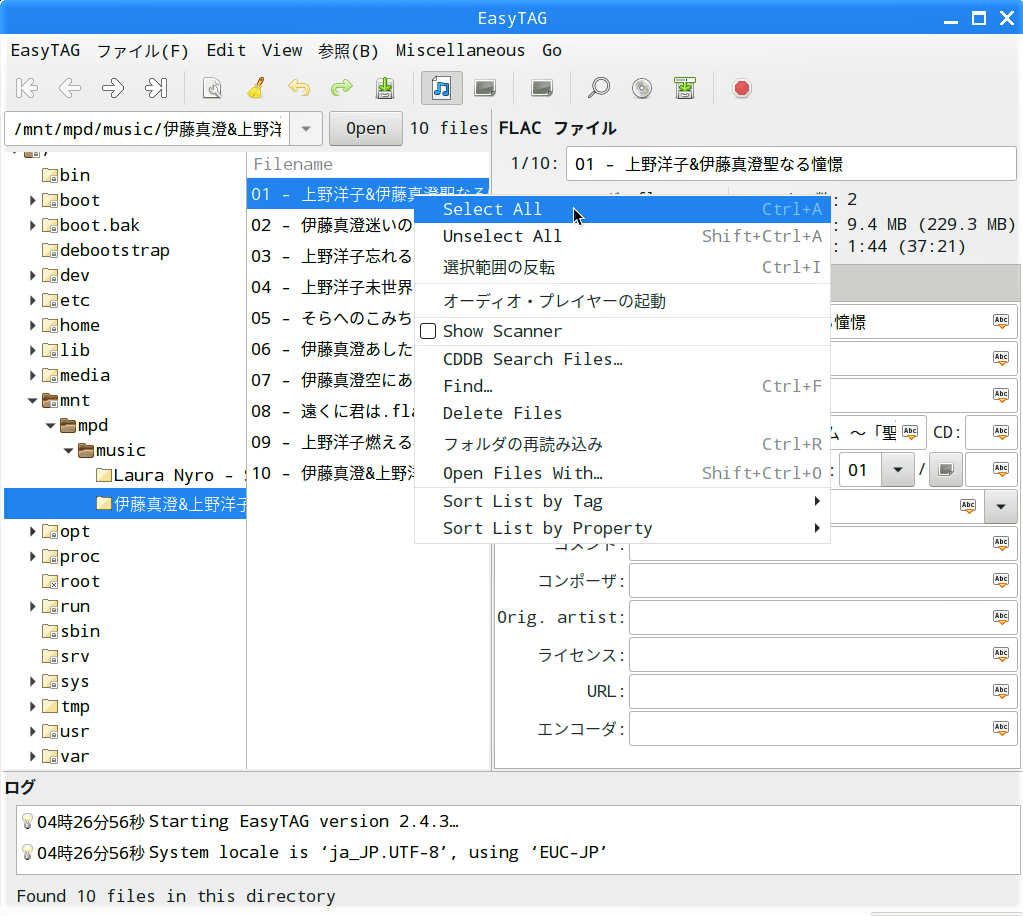Image resolution: width=1023 pixels, height=916 pixels.
Task: Click the Abc tag icon beside the genre dropdown
Action: click(x=968, y=506)
